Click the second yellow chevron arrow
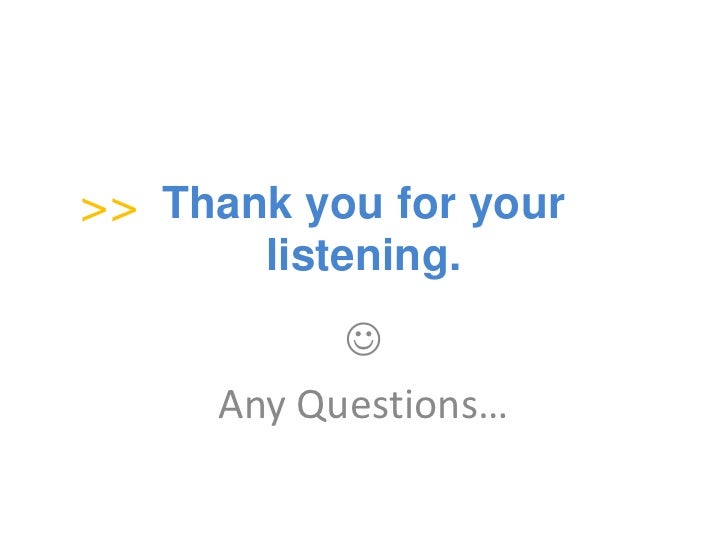Screen dimensions: 728x546 124,210
